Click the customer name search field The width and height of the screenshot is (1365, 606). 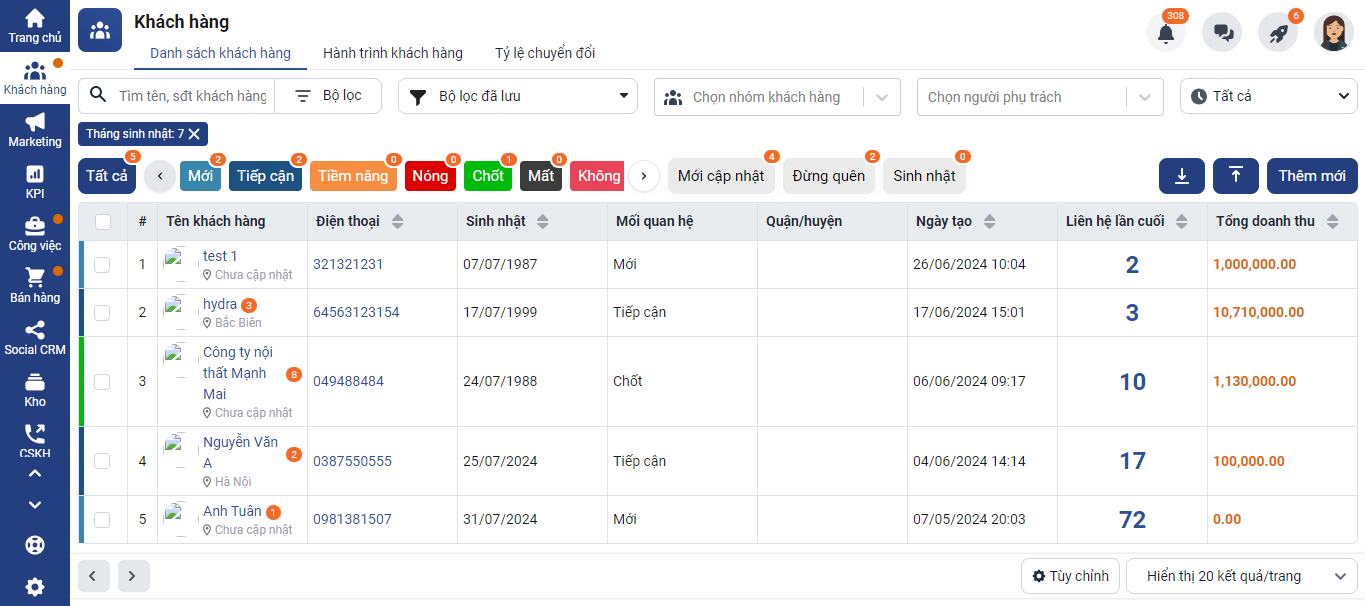[x=192, y=96]
